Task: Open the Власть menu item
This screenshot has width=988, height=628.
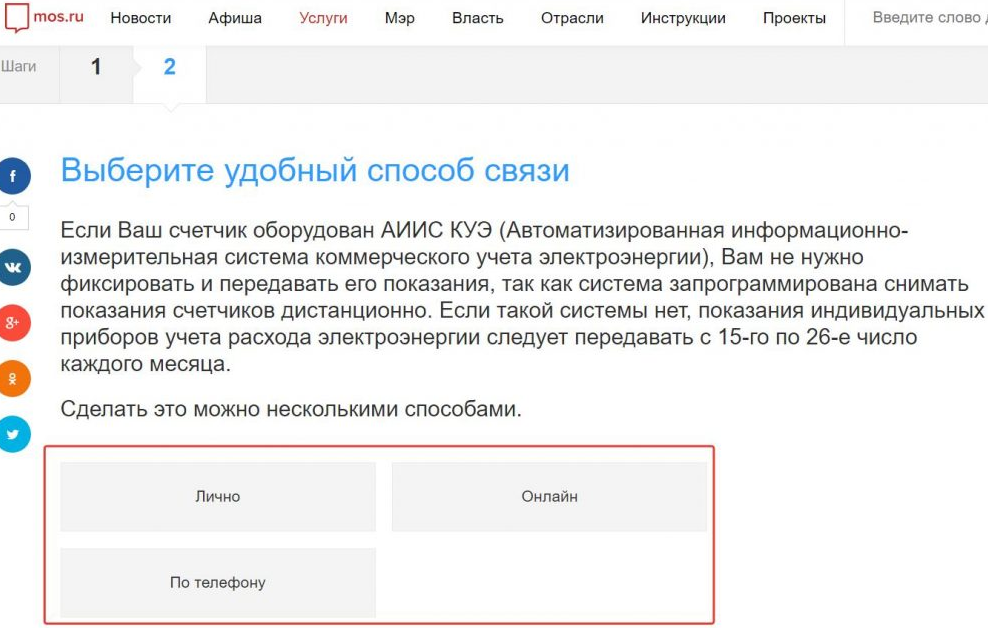Action: click(x=477, y=18)
